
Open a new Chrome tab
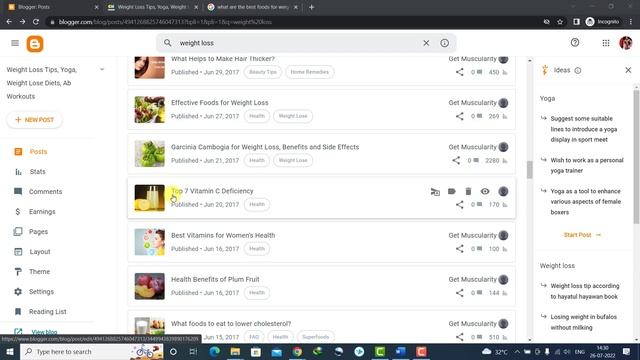click(311, 7)
